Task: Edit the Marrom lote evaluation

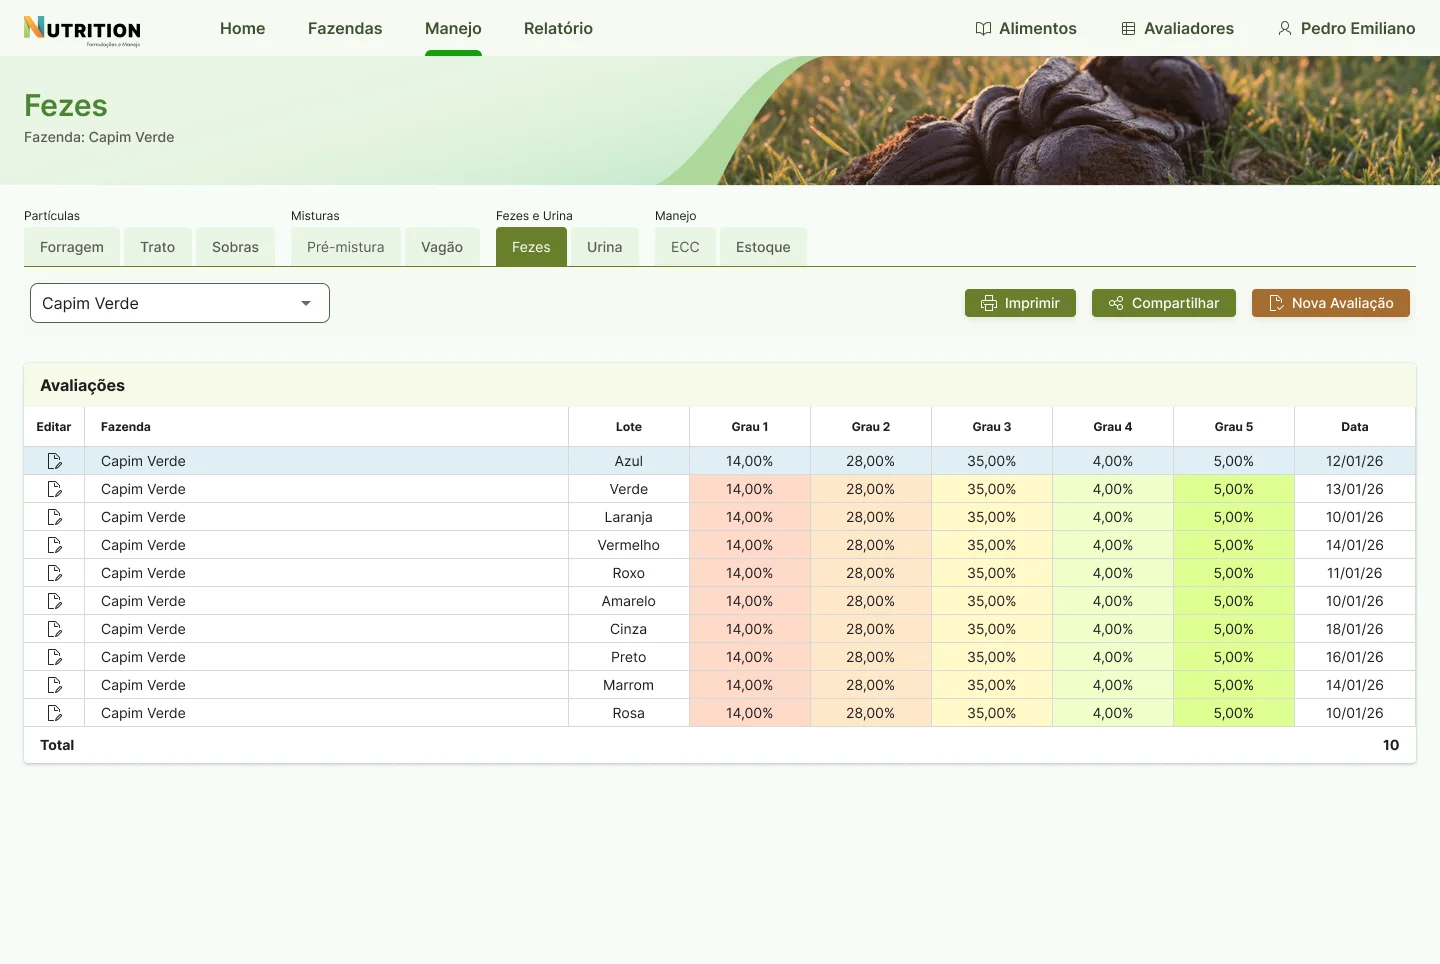Action: 54,685
